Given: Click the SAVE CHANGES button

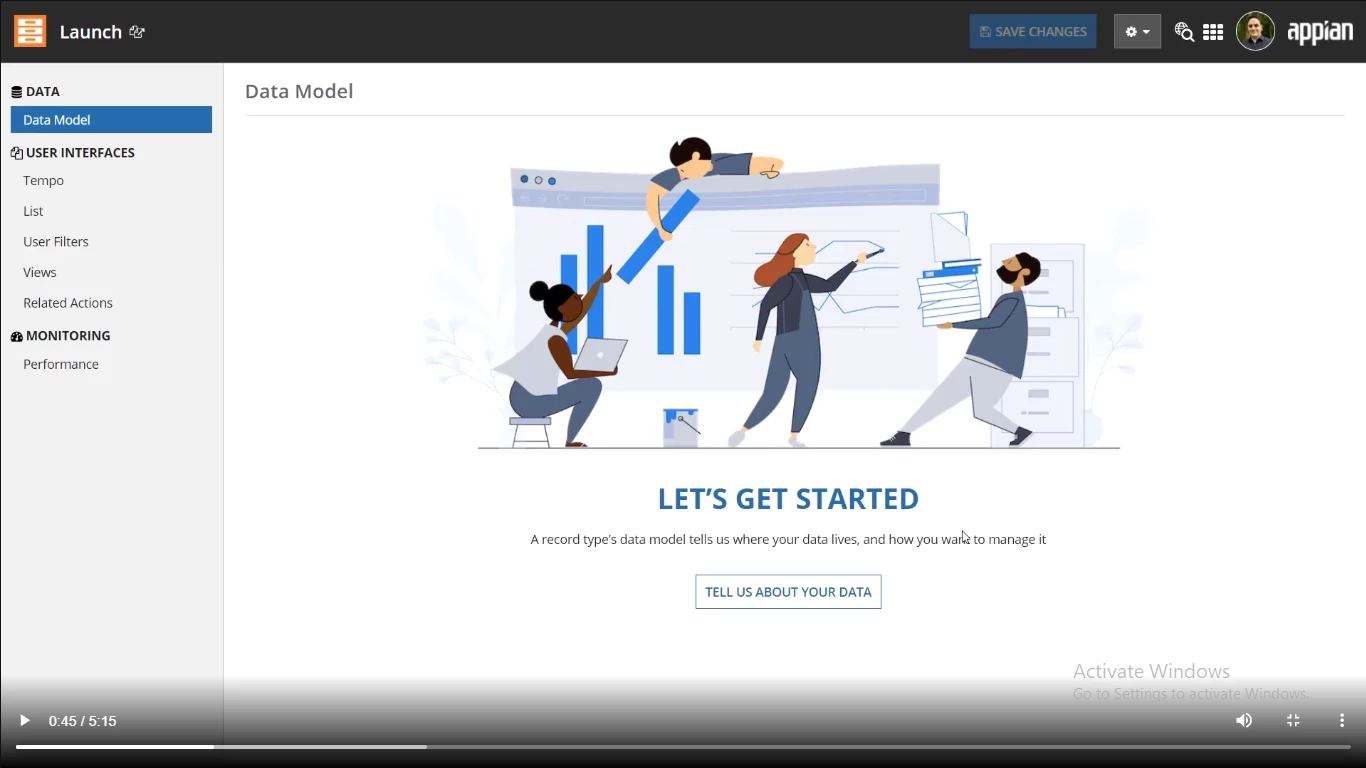Looking at the screenshot, I should (1033, 32).
